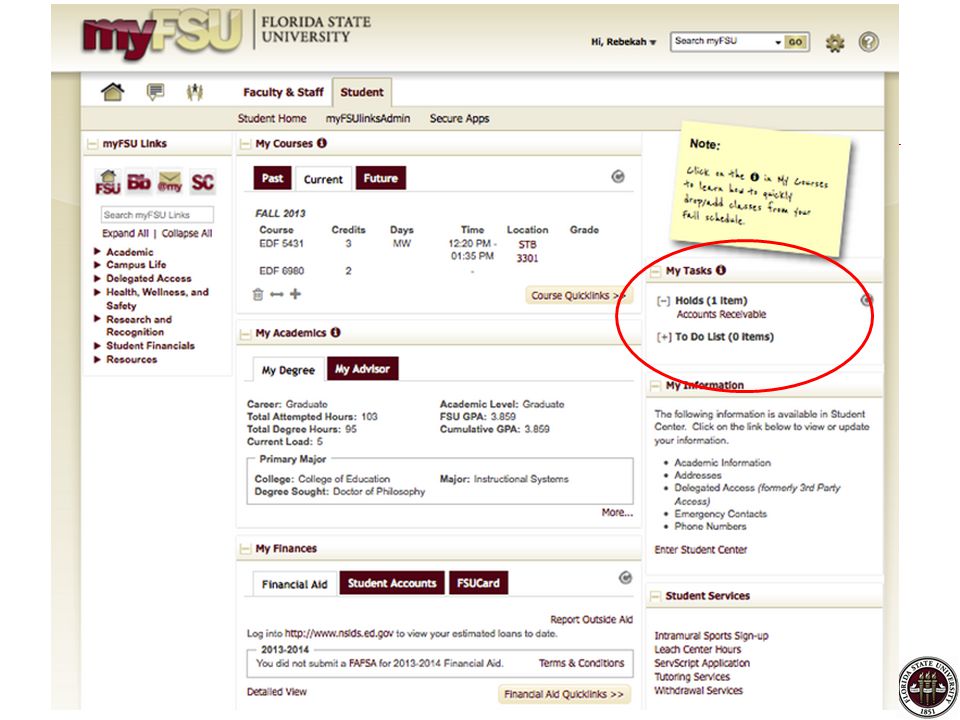Open the myFSUlinksAdmin submenu item

(368, 119)
